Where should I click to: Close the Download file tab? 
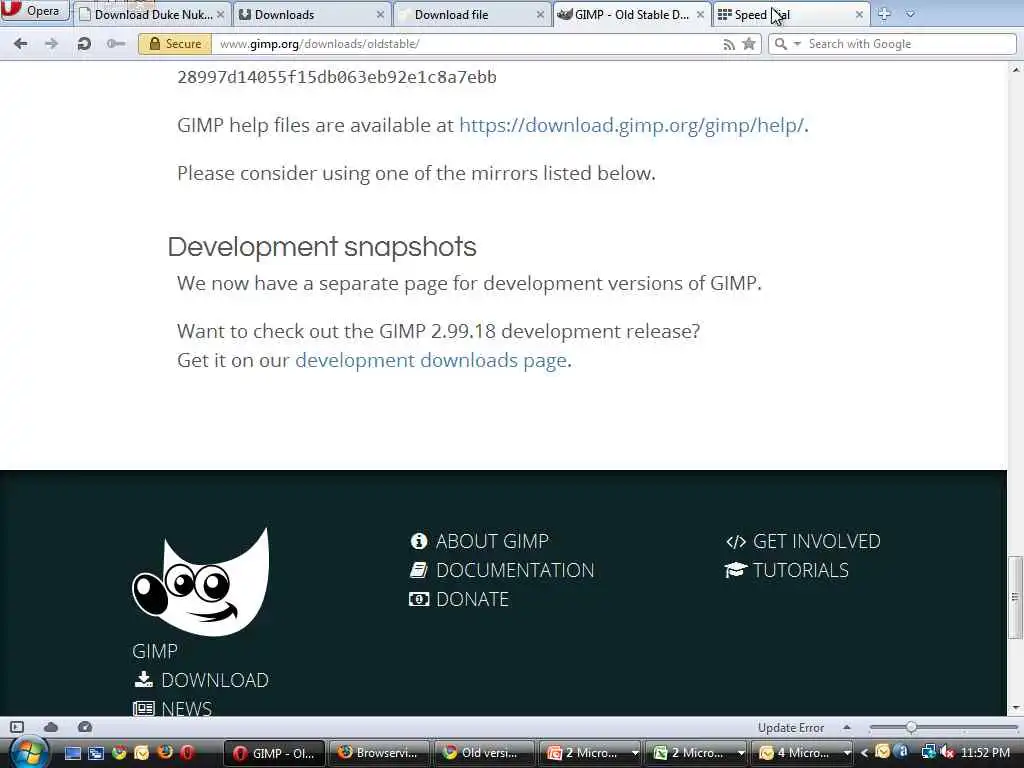pyautogui.click(x=540, y=14)
